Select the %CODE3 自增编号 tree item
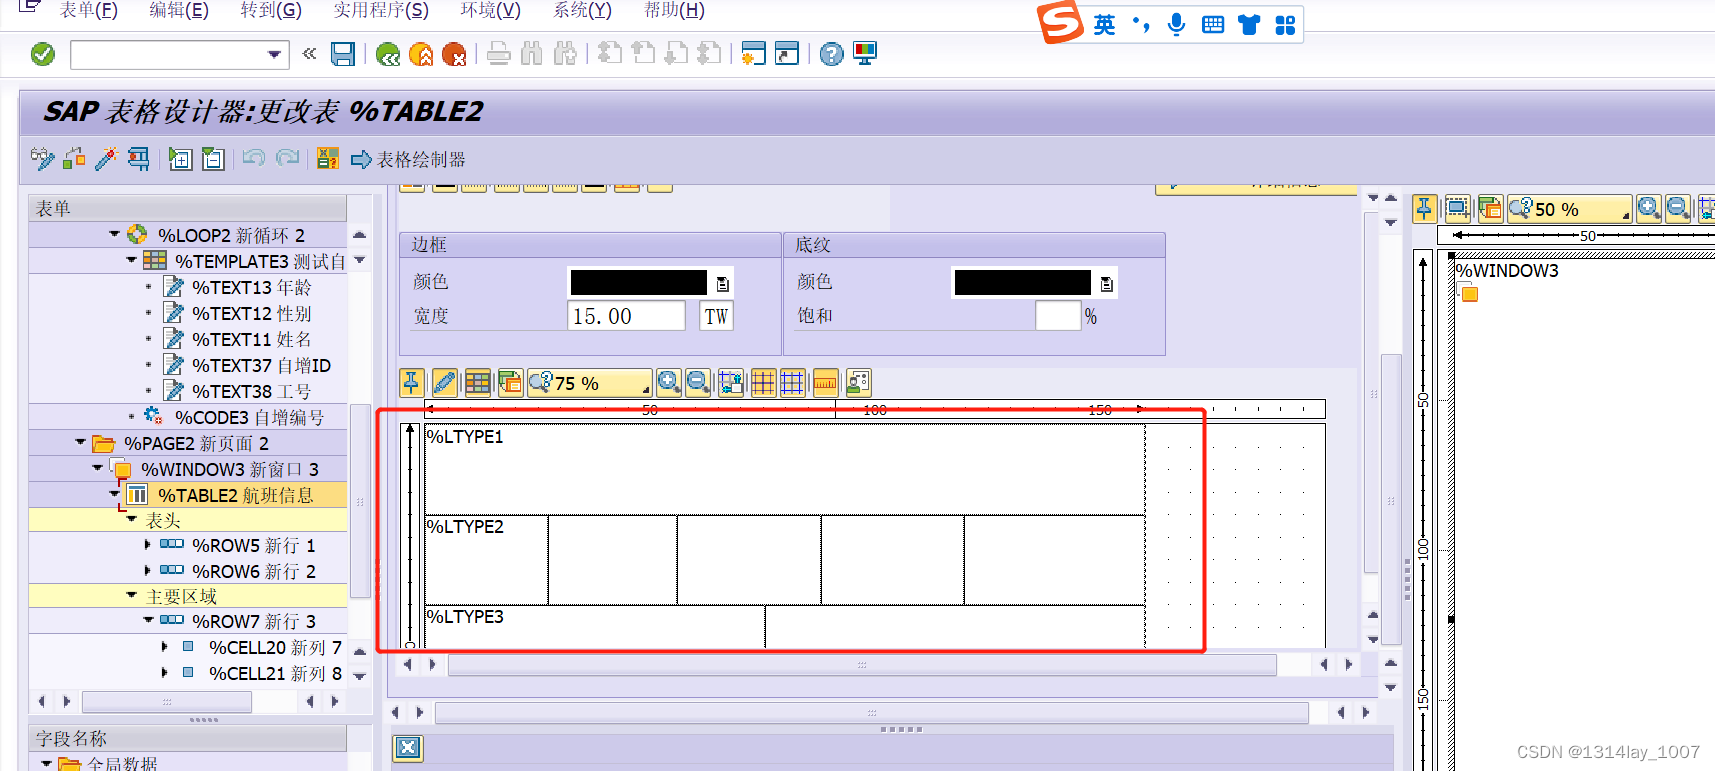Image resolution: width=1715 pixels, height=771 pixels. (249, 417)
